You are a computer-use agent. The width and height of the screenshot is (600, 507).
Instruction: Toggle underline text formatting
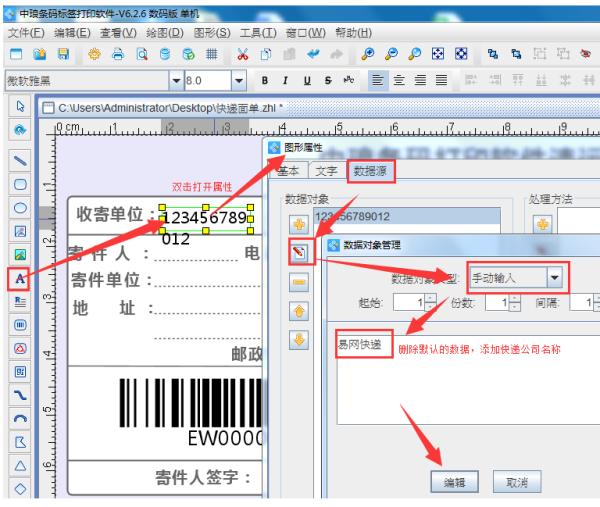pos(306,80)
